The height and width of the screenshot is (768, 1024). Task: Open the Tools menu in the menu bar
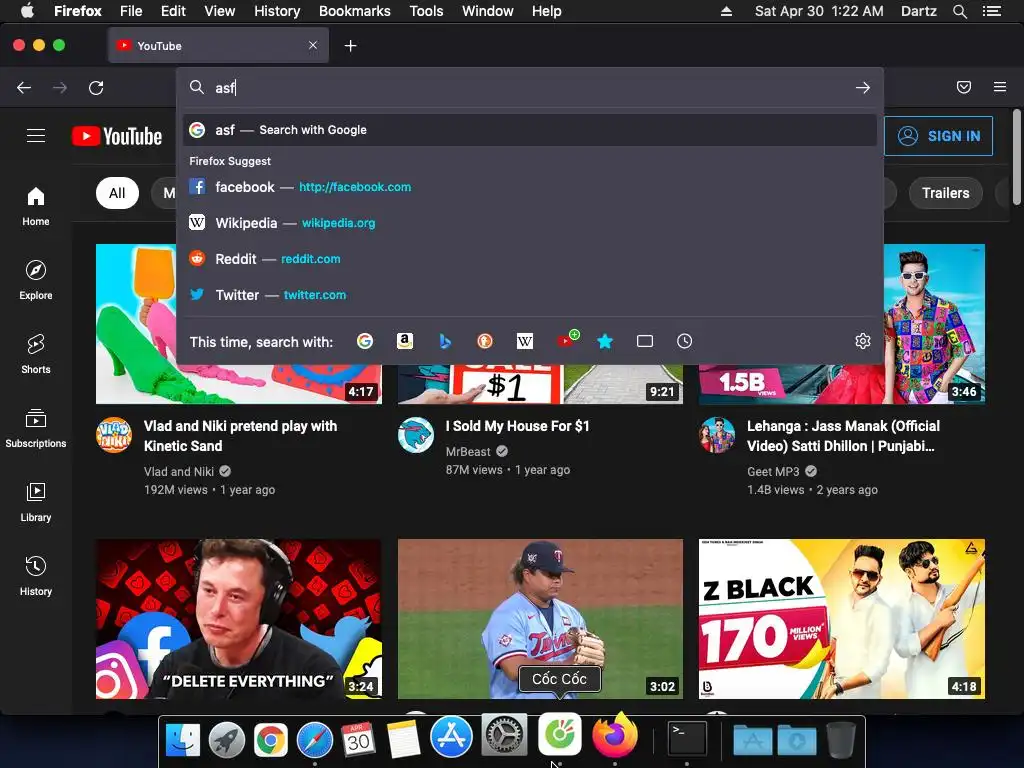click(x=426, y=11)
